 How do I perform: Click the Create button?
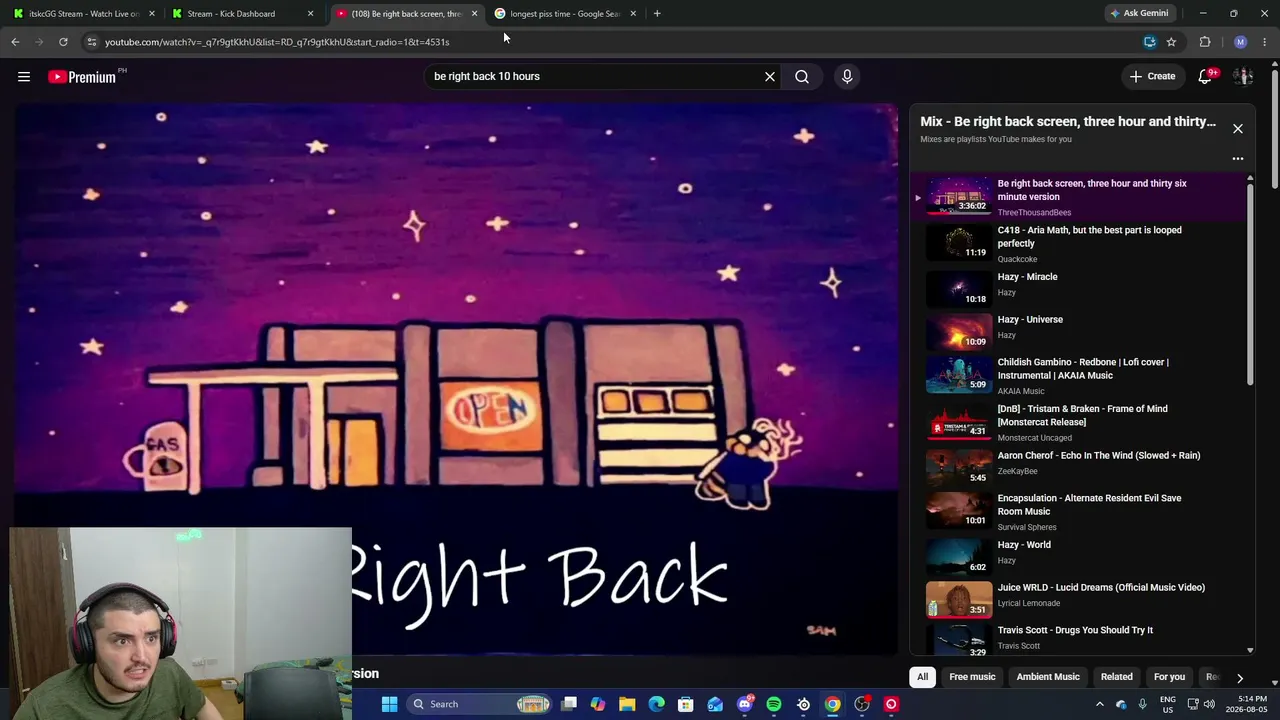pyautogui.click(x=1152, y=76)
